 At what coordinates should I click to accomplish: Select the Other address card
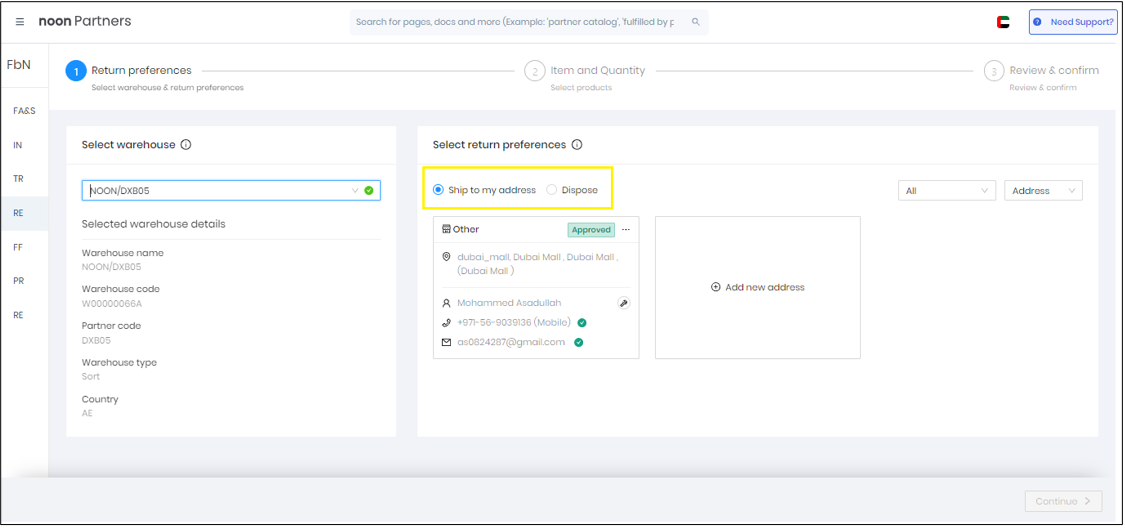(x=536, y=287)
